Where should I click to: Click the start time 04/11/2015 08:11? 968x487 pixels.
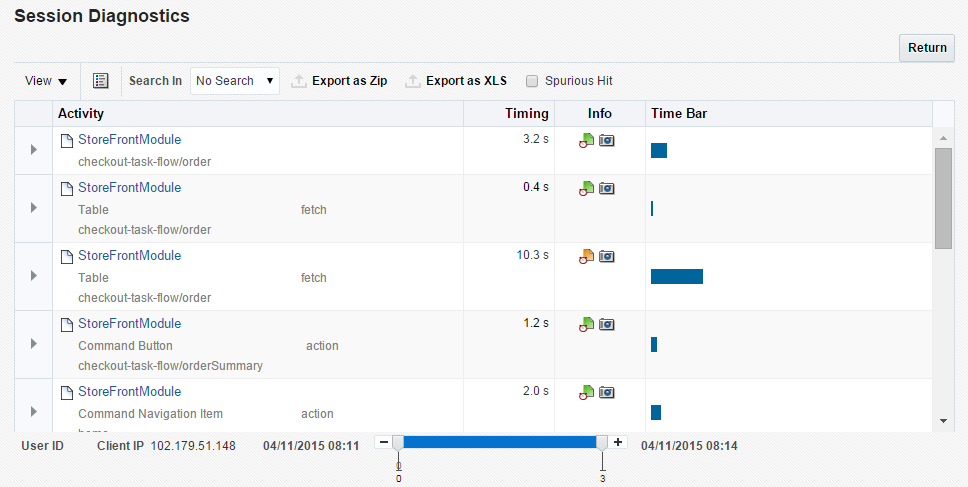[311, 446]
